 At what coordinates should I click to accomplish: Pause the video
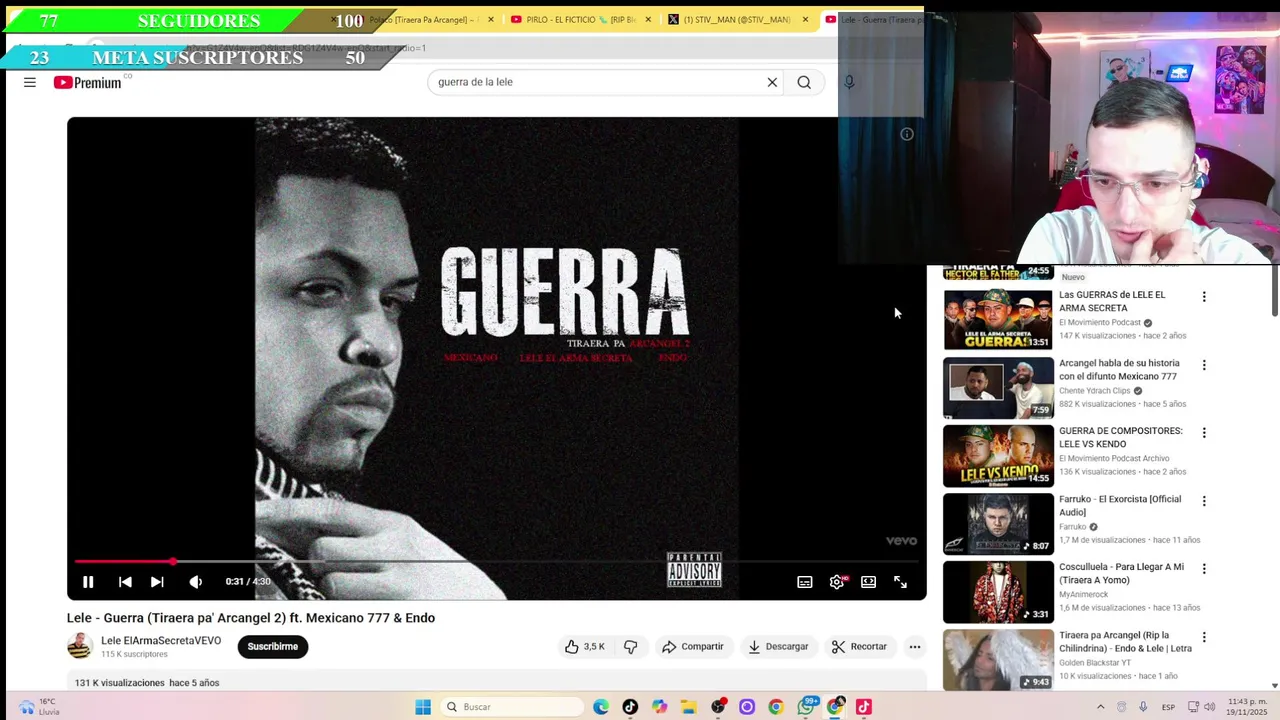88,581
